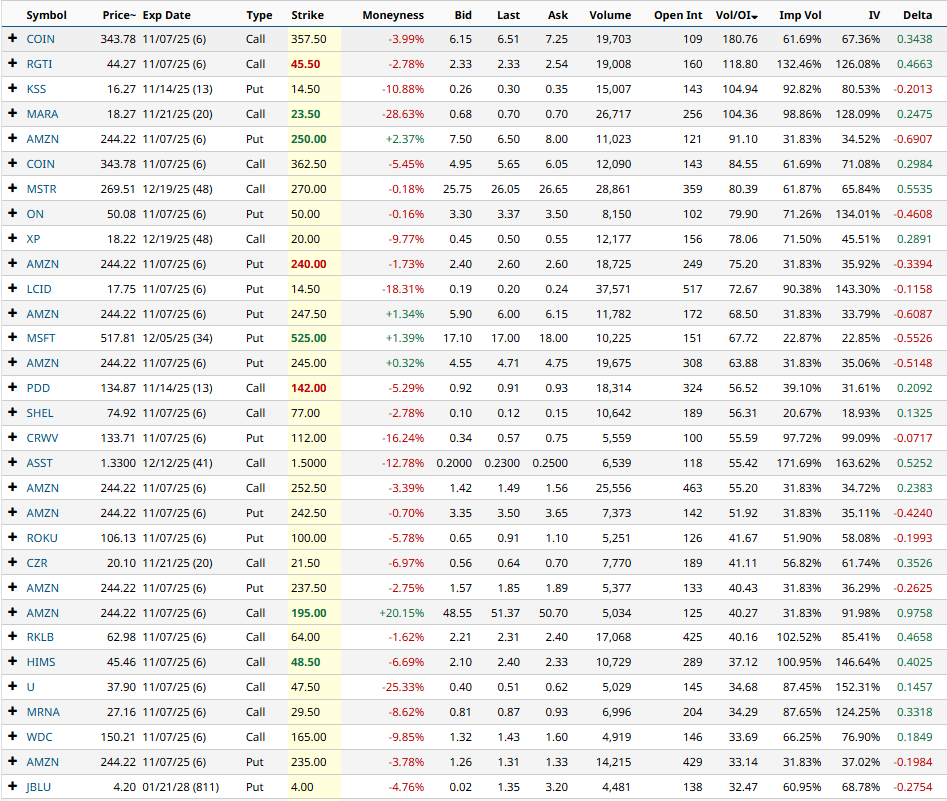This screenshot has height=801, width=947.
Task: Click plus icon beside symbol U
Action: [12, 686]
